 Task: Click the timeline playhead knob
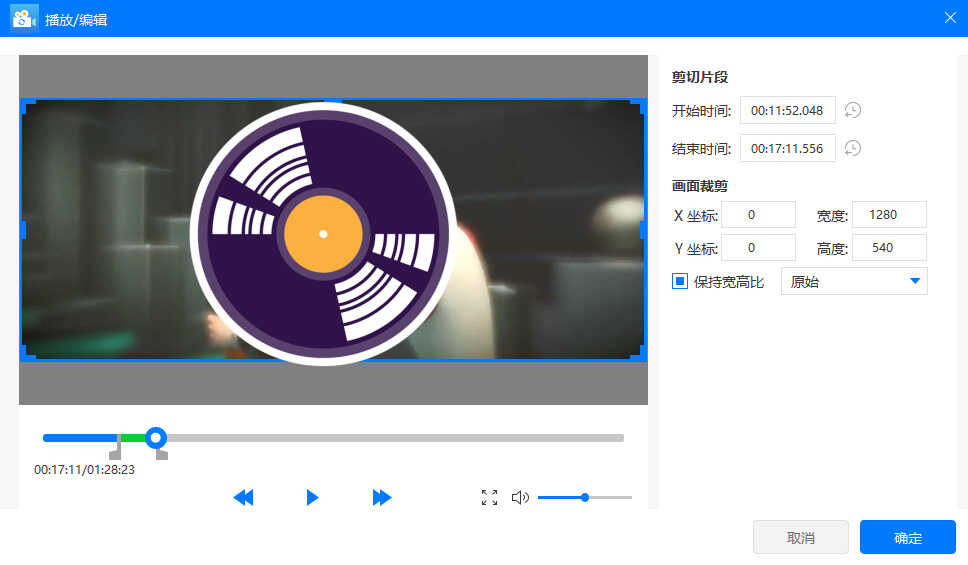click(x=156, y=438)
